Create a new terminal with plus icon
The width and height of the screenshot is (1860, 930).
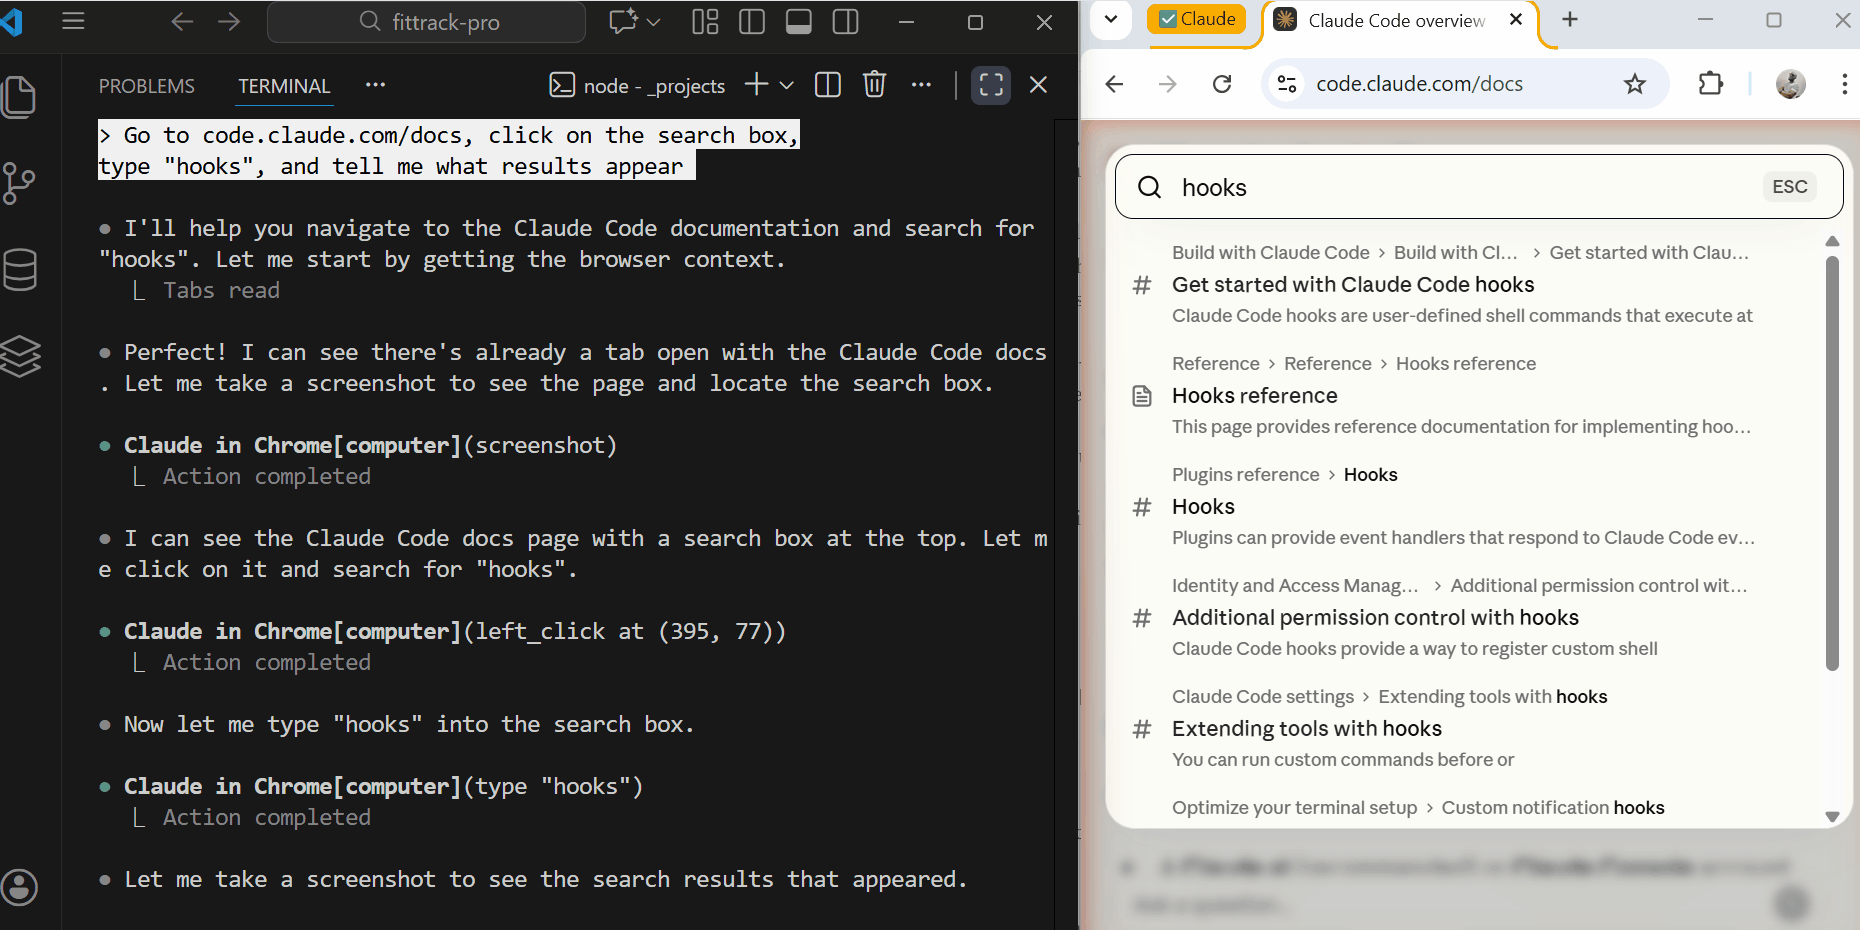tap(757, 85)
